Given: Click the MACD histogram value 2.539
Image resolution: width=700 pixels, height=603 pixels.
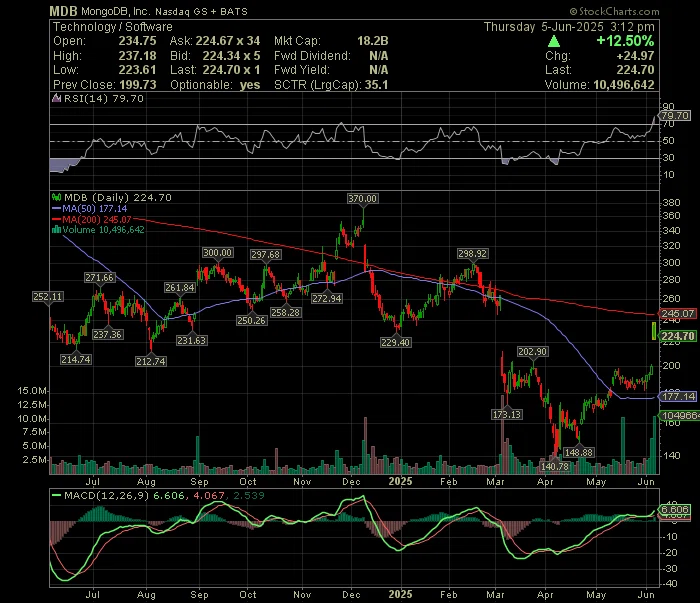Looking at the screenshot, I should 249,495.
